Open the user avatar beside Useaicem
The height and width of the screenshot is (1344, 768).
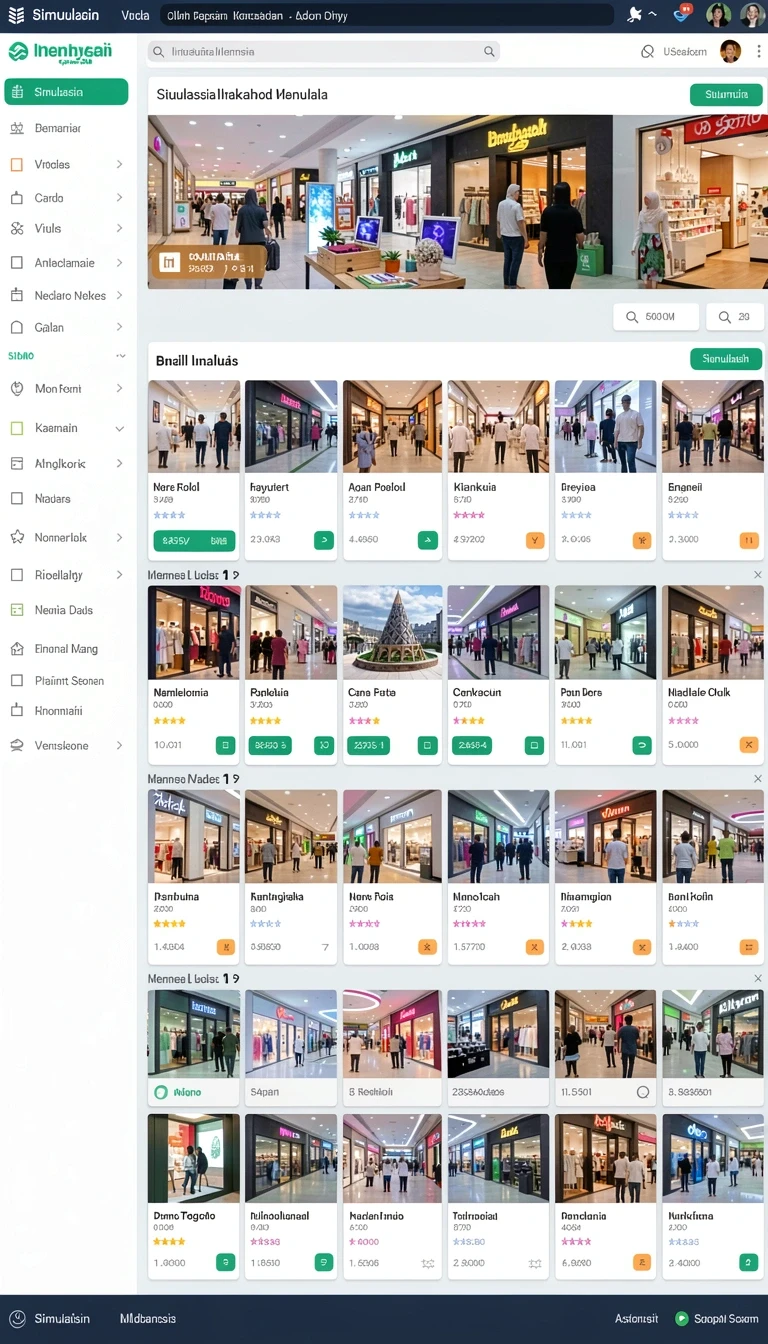[x=730, y=51]
